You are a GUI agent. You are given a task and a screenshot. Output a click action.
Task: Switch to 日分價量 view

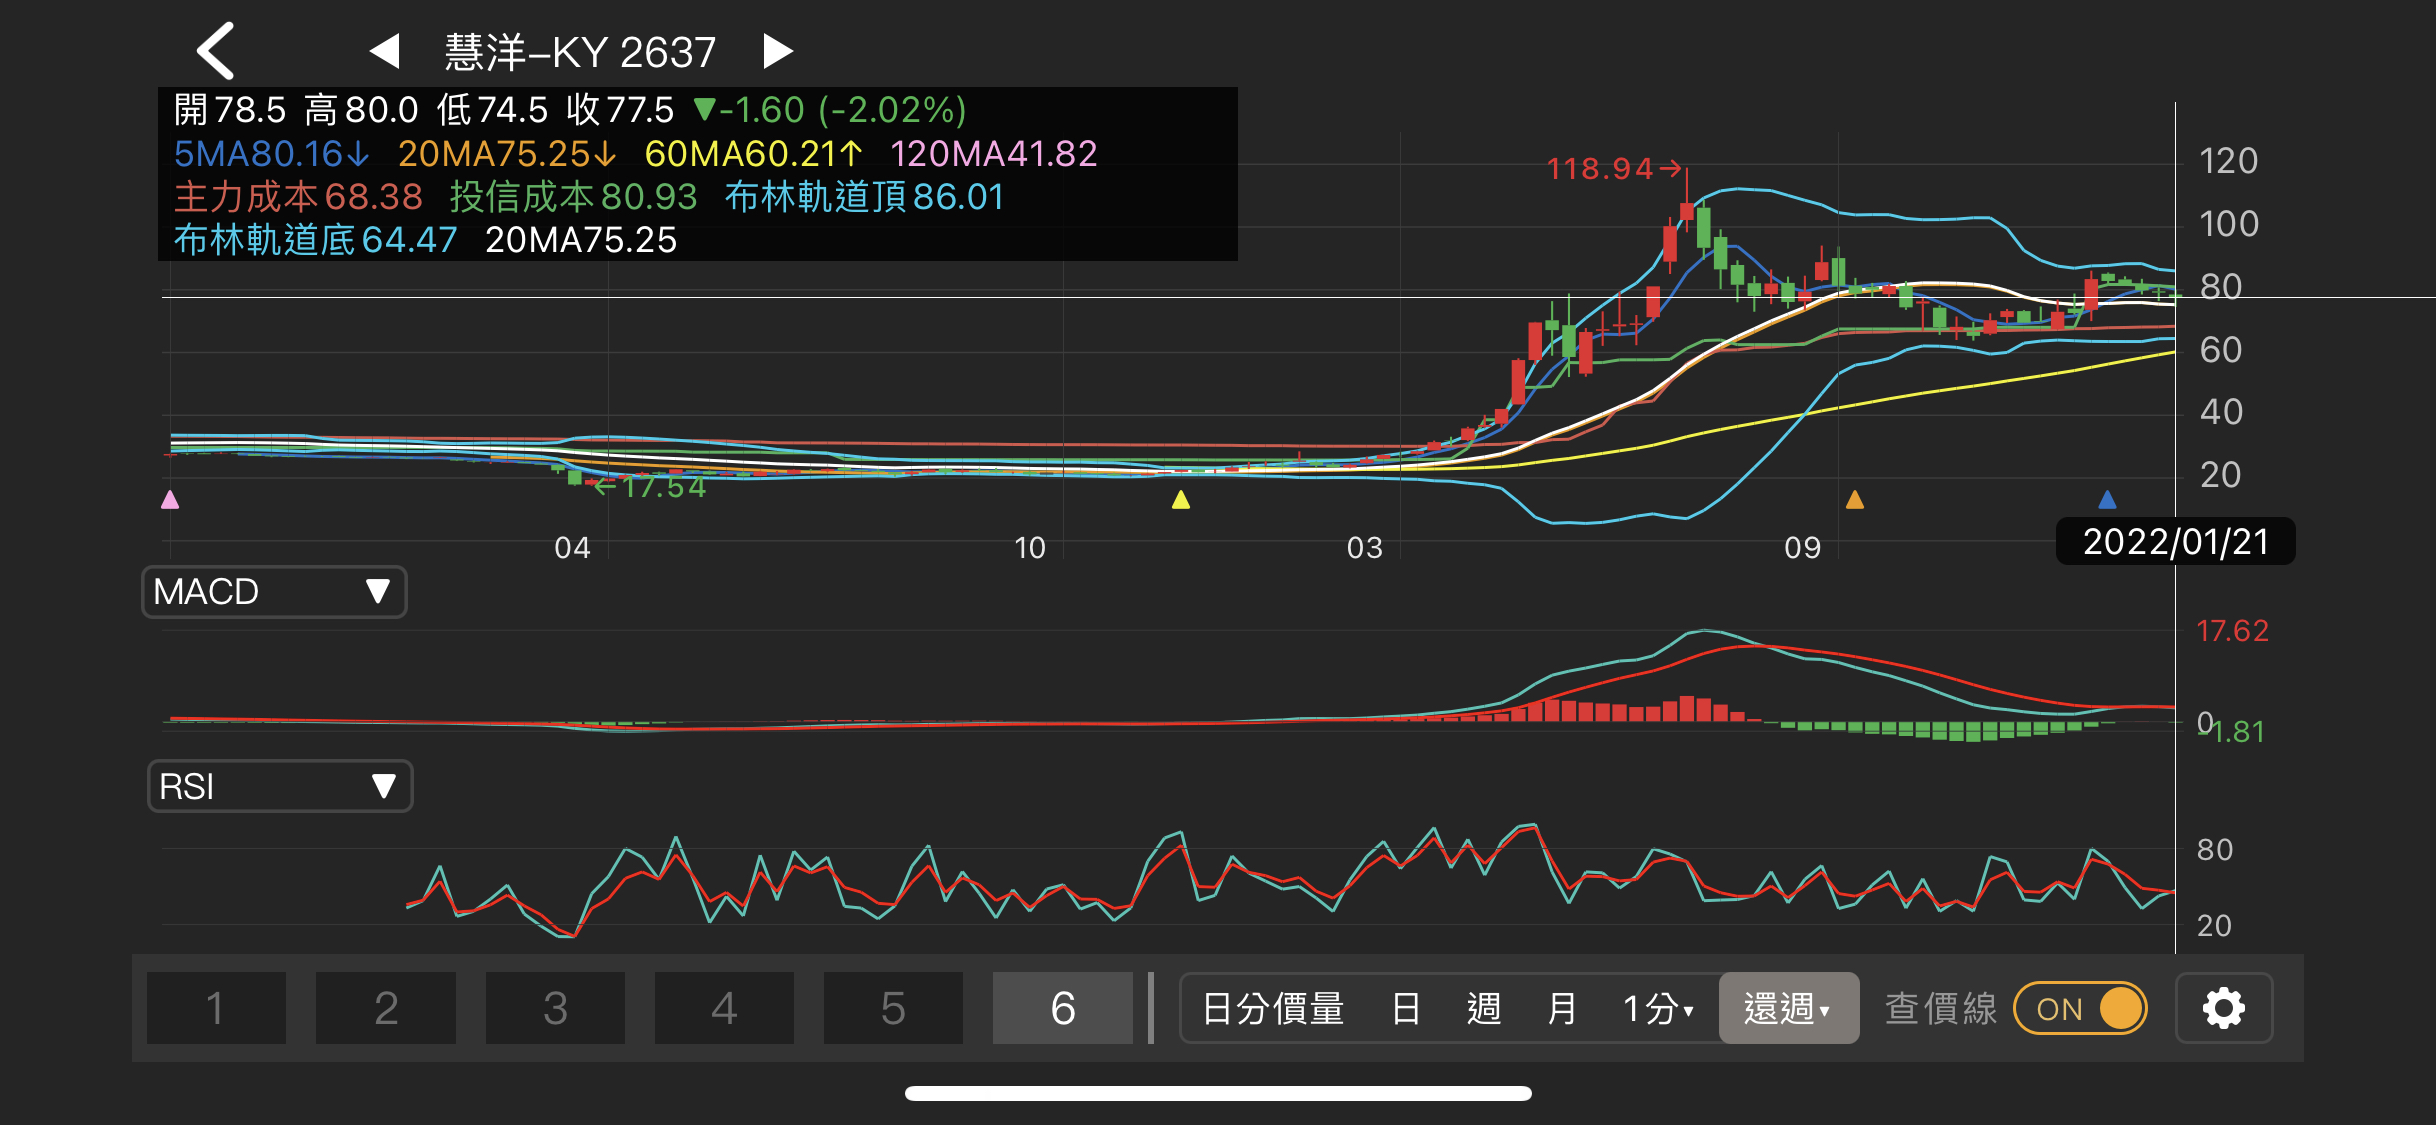(1273, 1008)
